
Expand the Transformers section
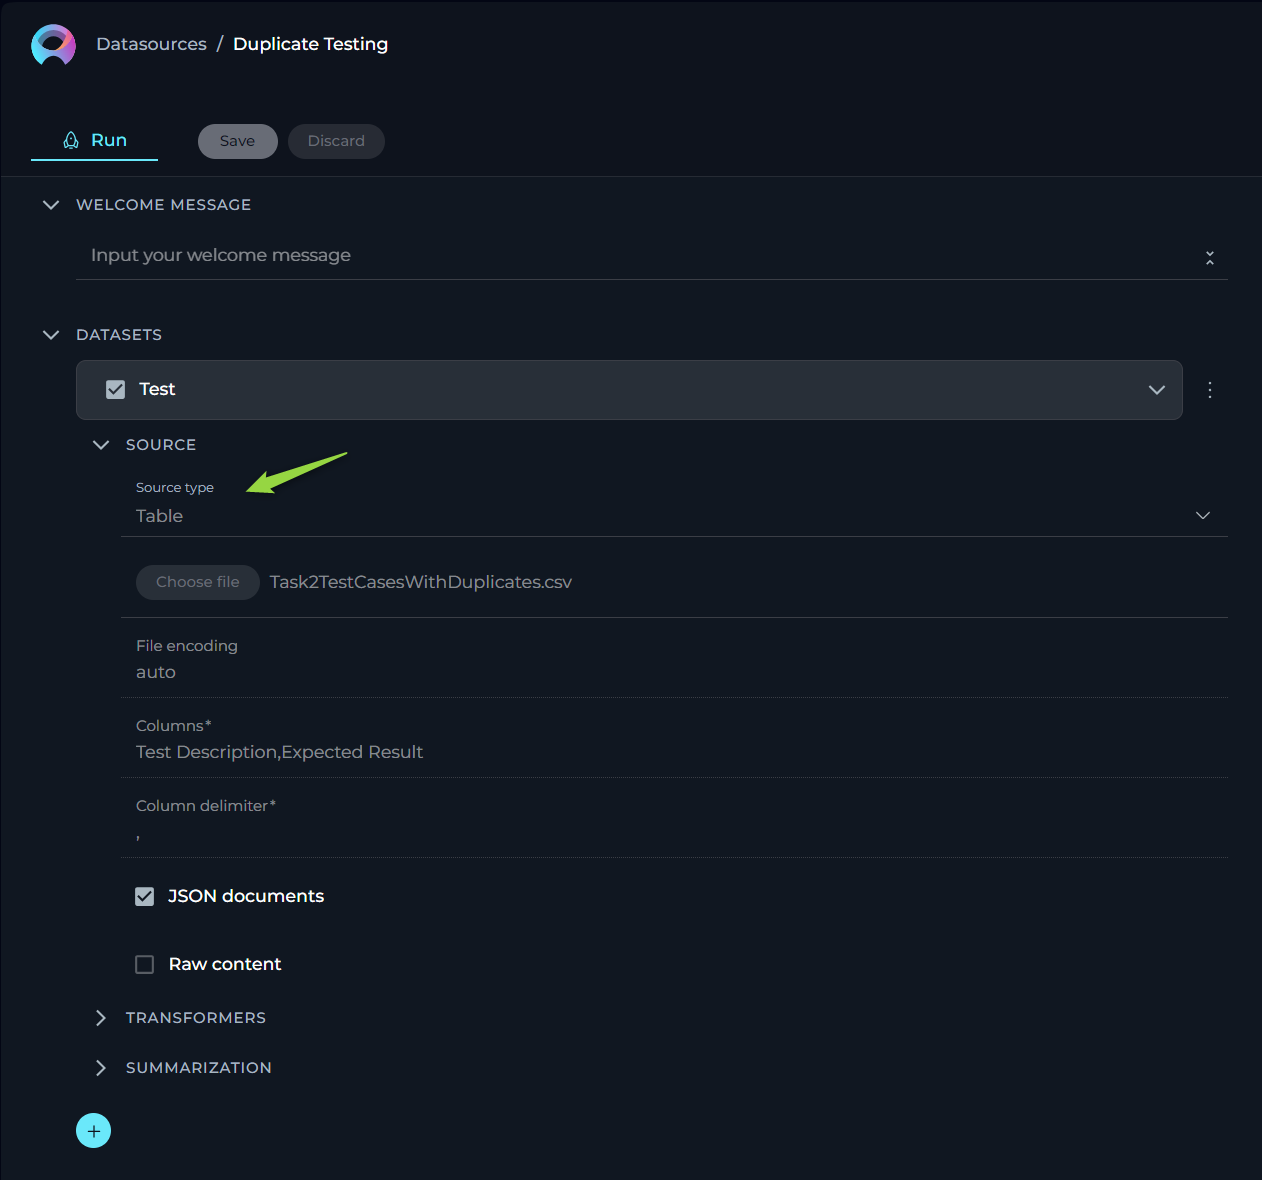point(101,1018)
